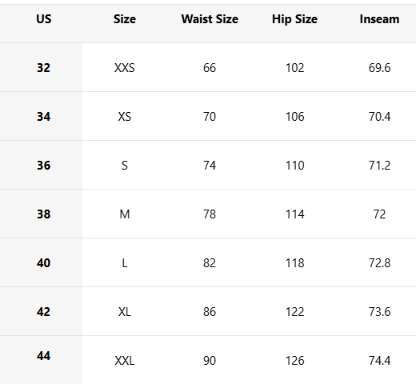Select the US size 40 row label
Image resolution: width=416 pixels, height=385 pixels.
44,263
